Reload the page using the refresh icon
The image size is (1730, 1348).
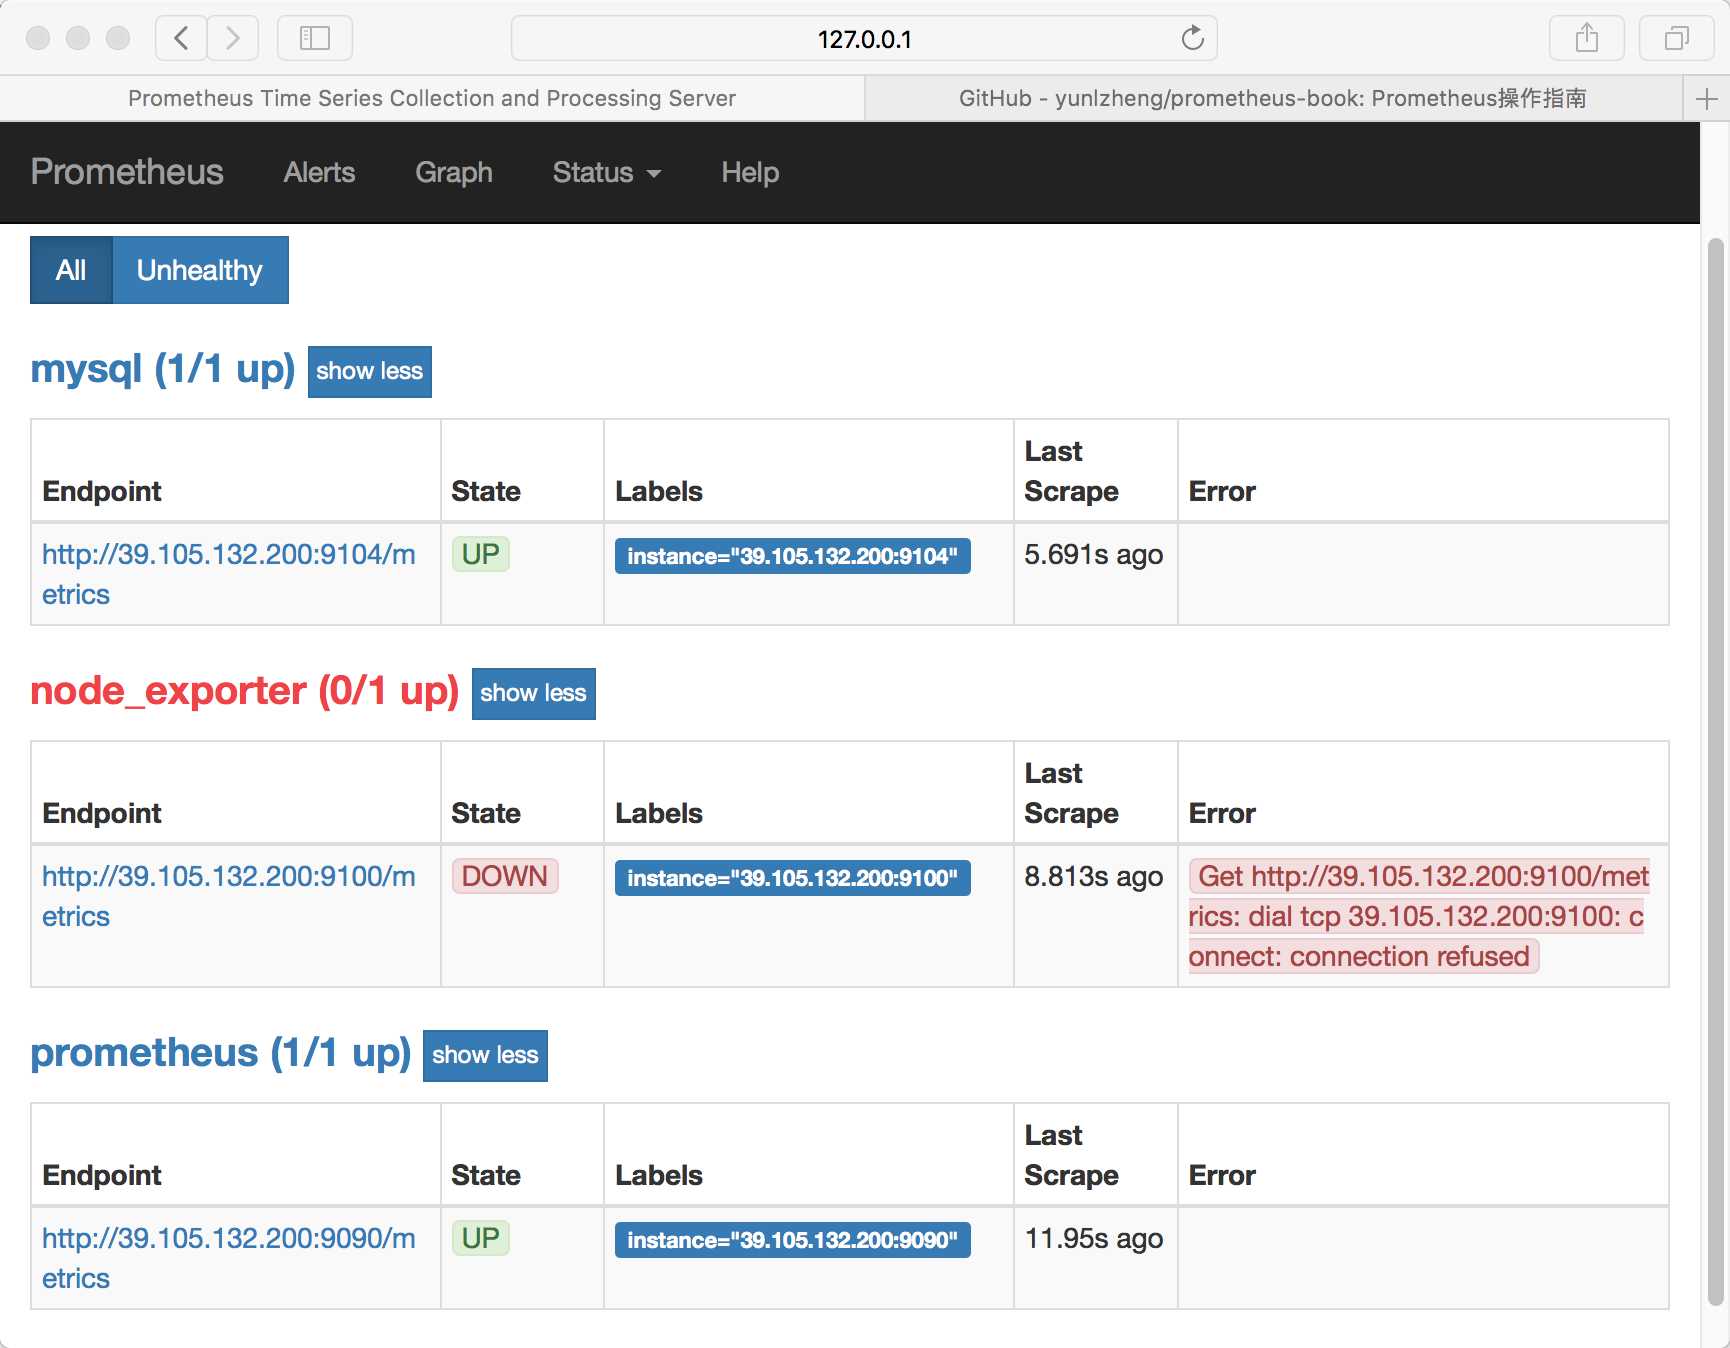[x=1192, y=38]
